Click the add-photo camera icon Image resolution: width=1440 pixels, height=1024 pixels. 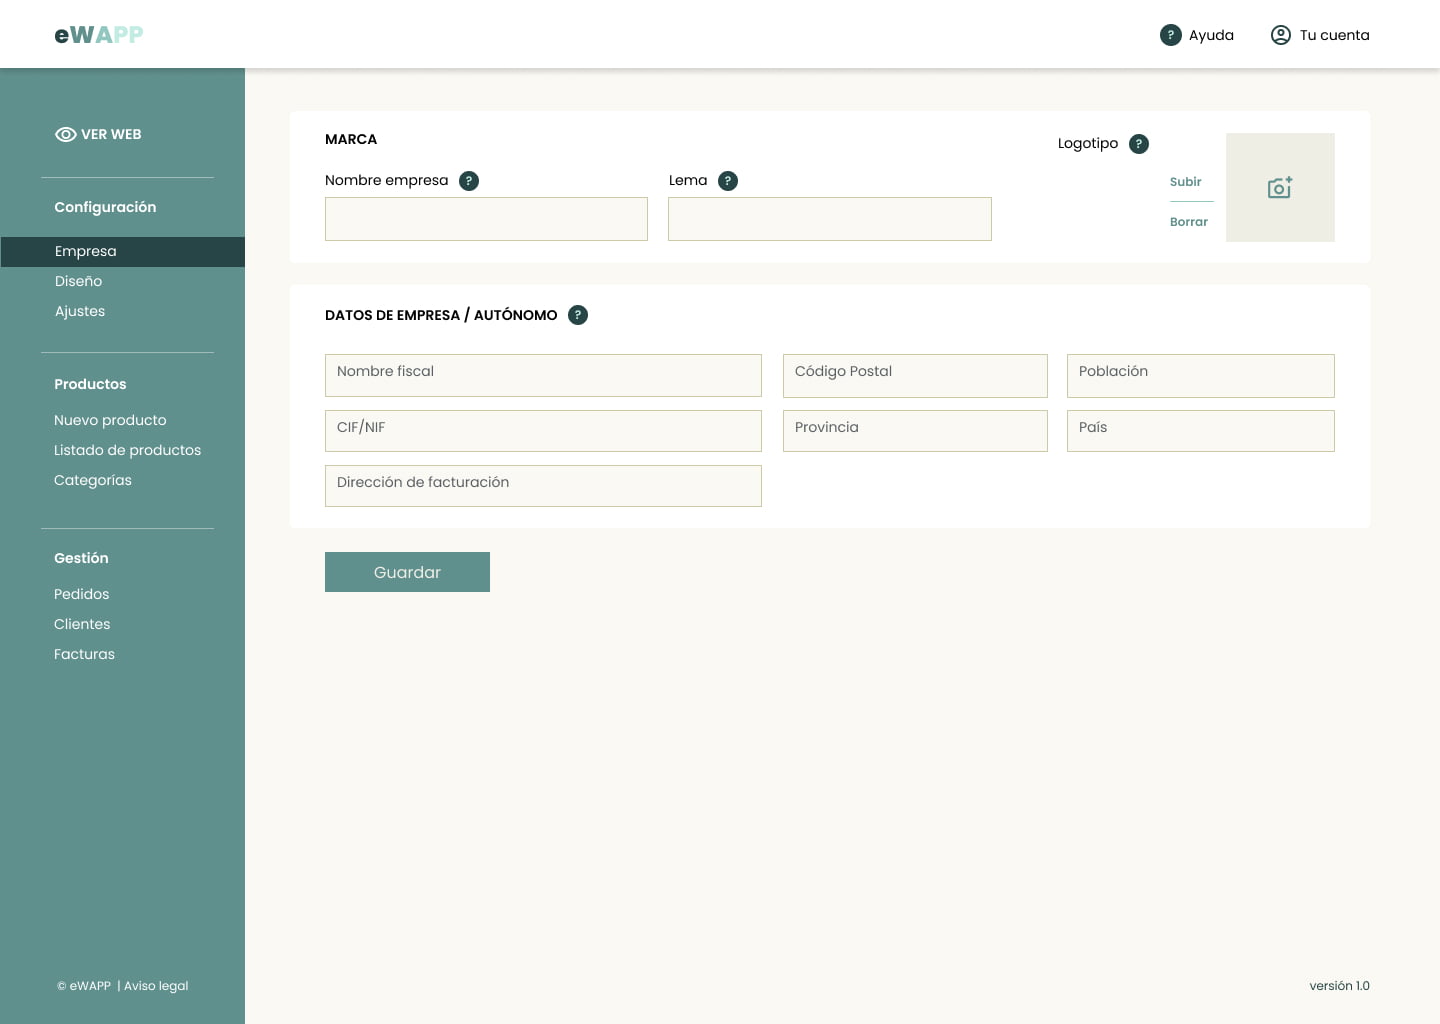pos(1279,188)
